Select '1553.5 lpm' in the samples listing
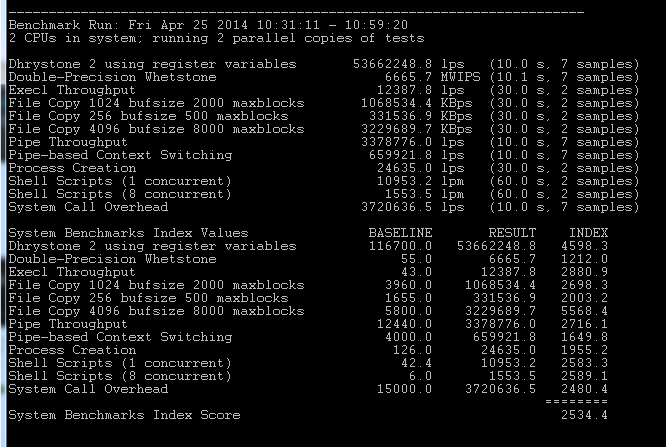 pyautogui.click(x=425, y=194)
